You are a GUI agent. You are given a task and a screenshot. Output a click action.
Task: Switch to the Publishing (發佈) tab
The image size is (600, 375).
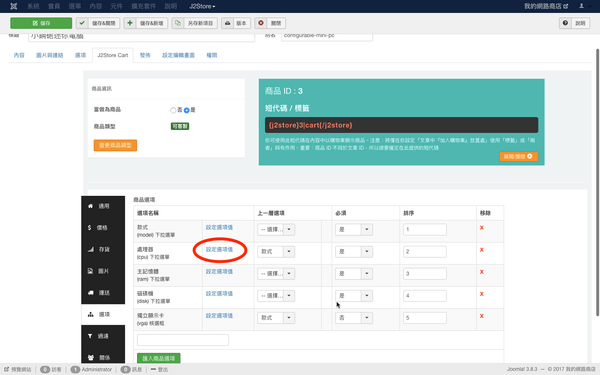145,55
